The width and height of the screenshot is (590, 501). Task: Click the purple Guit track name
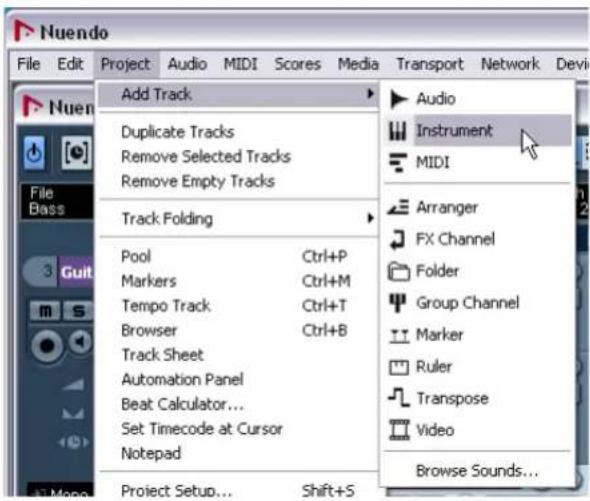coord(76,272)
